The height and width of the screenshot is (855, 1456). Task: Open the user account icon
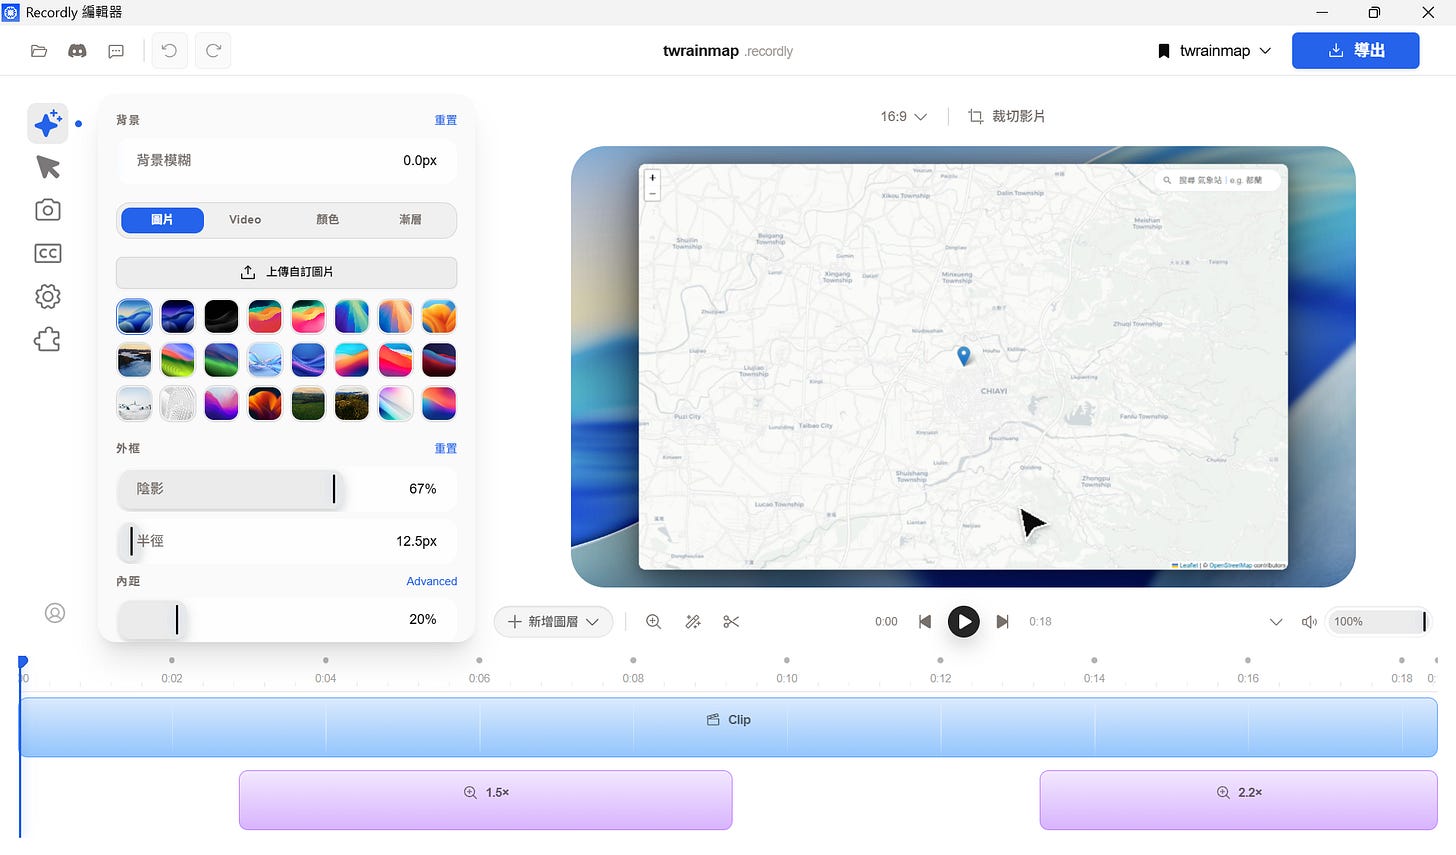[x=55, y=613]
